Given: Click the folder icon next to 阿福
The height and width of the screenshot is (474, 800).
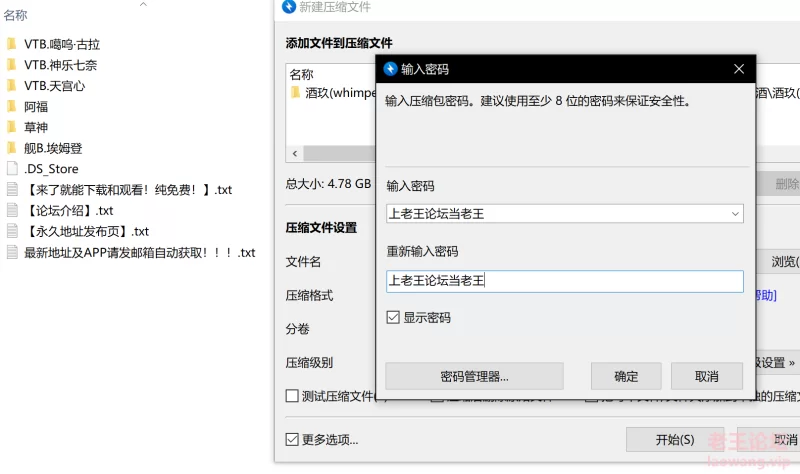Looking at the screenshot, I should (x=12, y=107).
